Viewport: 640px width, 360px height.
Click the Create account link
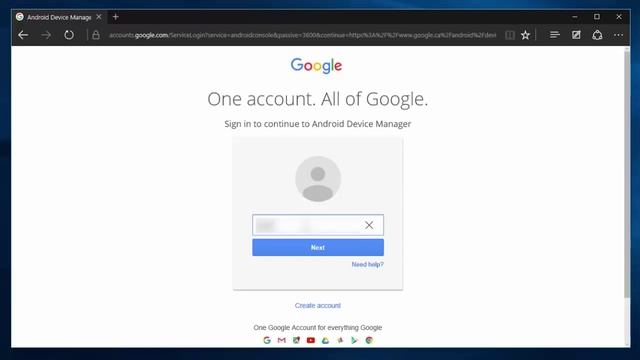[x=318, y=305]
